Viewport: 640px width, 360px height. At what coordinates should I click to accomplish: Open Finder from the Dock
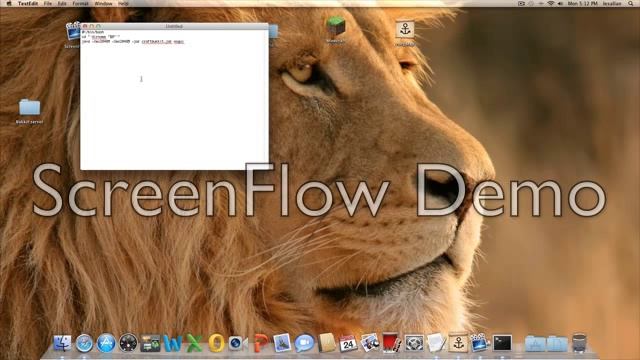[x=62, y=343]
